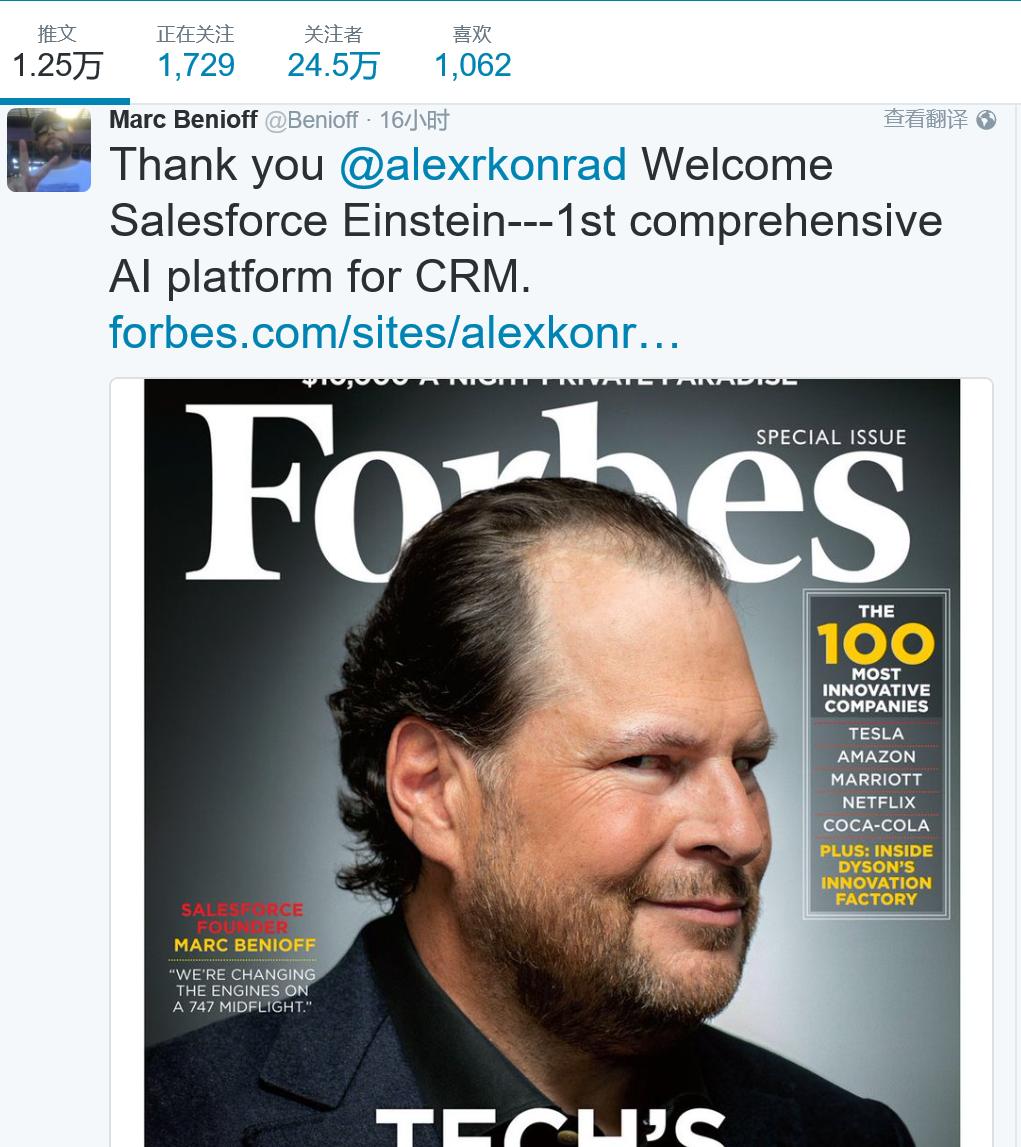This screenshot has width=1021, height=1147.
Task: Click the globe icon beside 查看翻译
Action: tap(986, 120)
